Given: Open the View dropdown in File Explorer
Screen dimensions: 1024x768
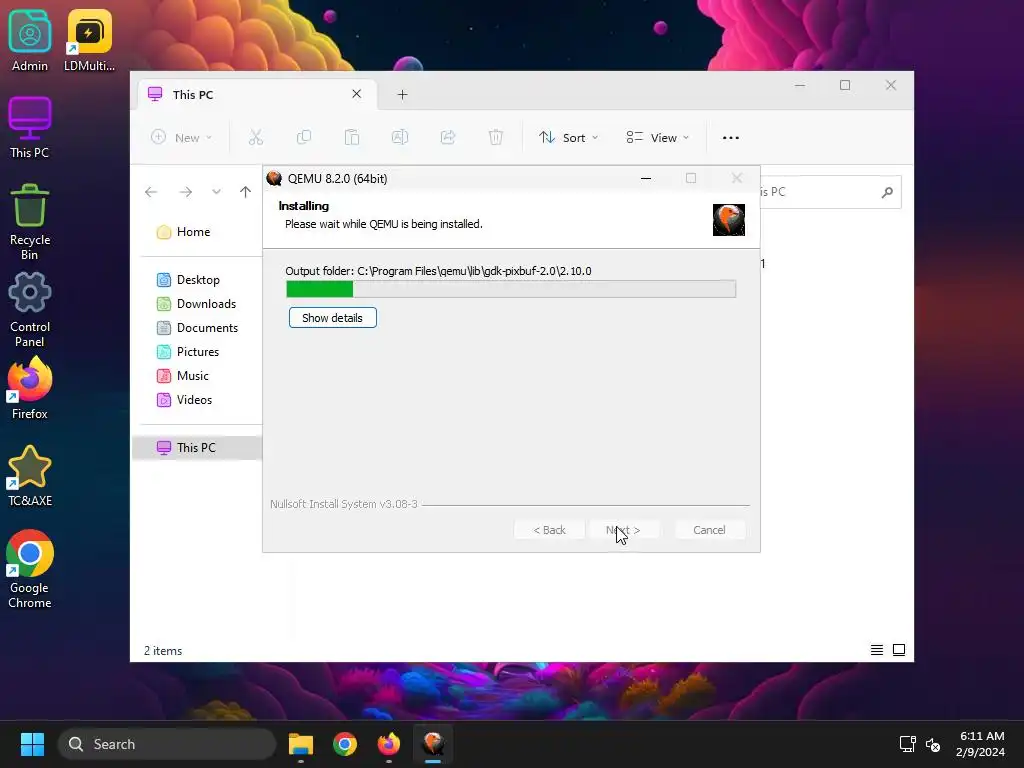Looking at the screenshot, I should (657, 138).
